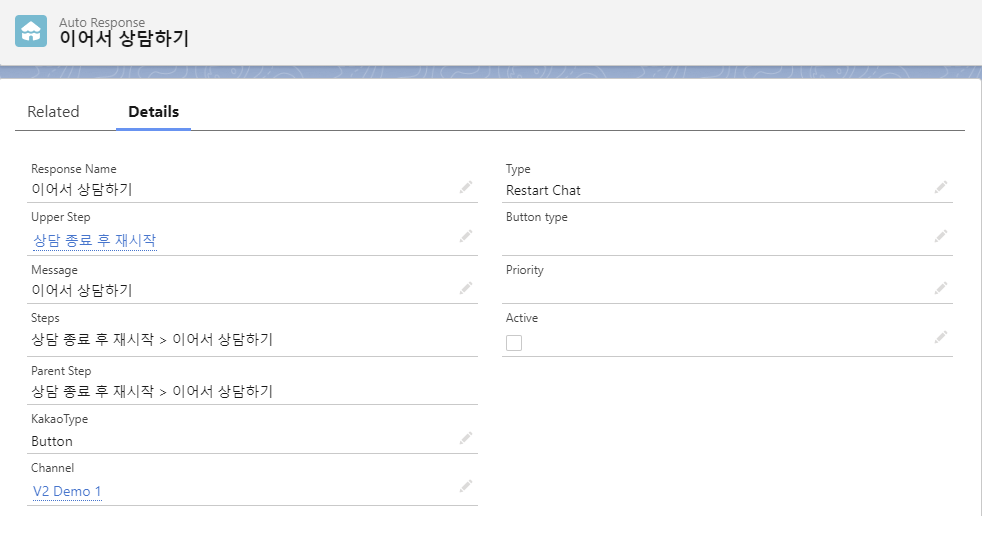Edit Button type with pencil icon
This screenshot has width=982, height=551.
(x=940, y=236)
